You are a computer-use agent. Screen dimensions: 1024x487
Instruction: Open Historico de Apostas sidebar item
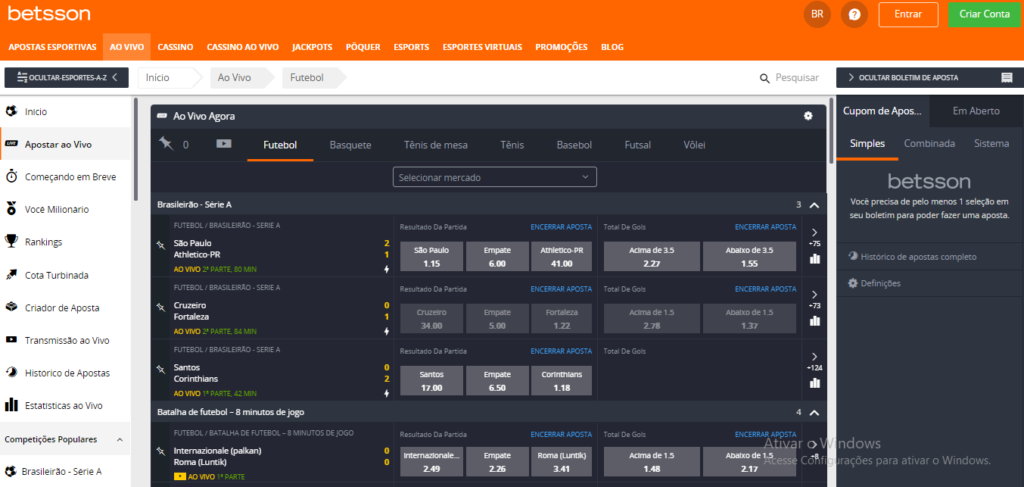(65, 373)
